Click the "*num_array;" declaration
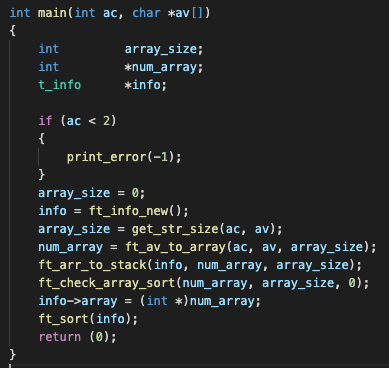This screenshot has width=389, height=368. [164, 67]
